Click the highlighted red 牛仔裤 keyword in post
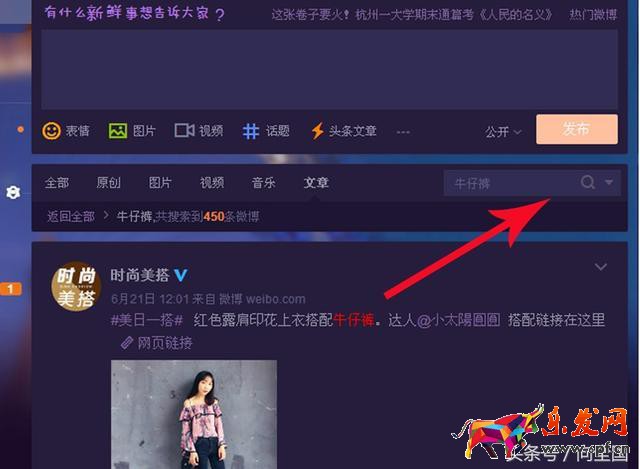This screenshot has width=640, height=469. 354,320
